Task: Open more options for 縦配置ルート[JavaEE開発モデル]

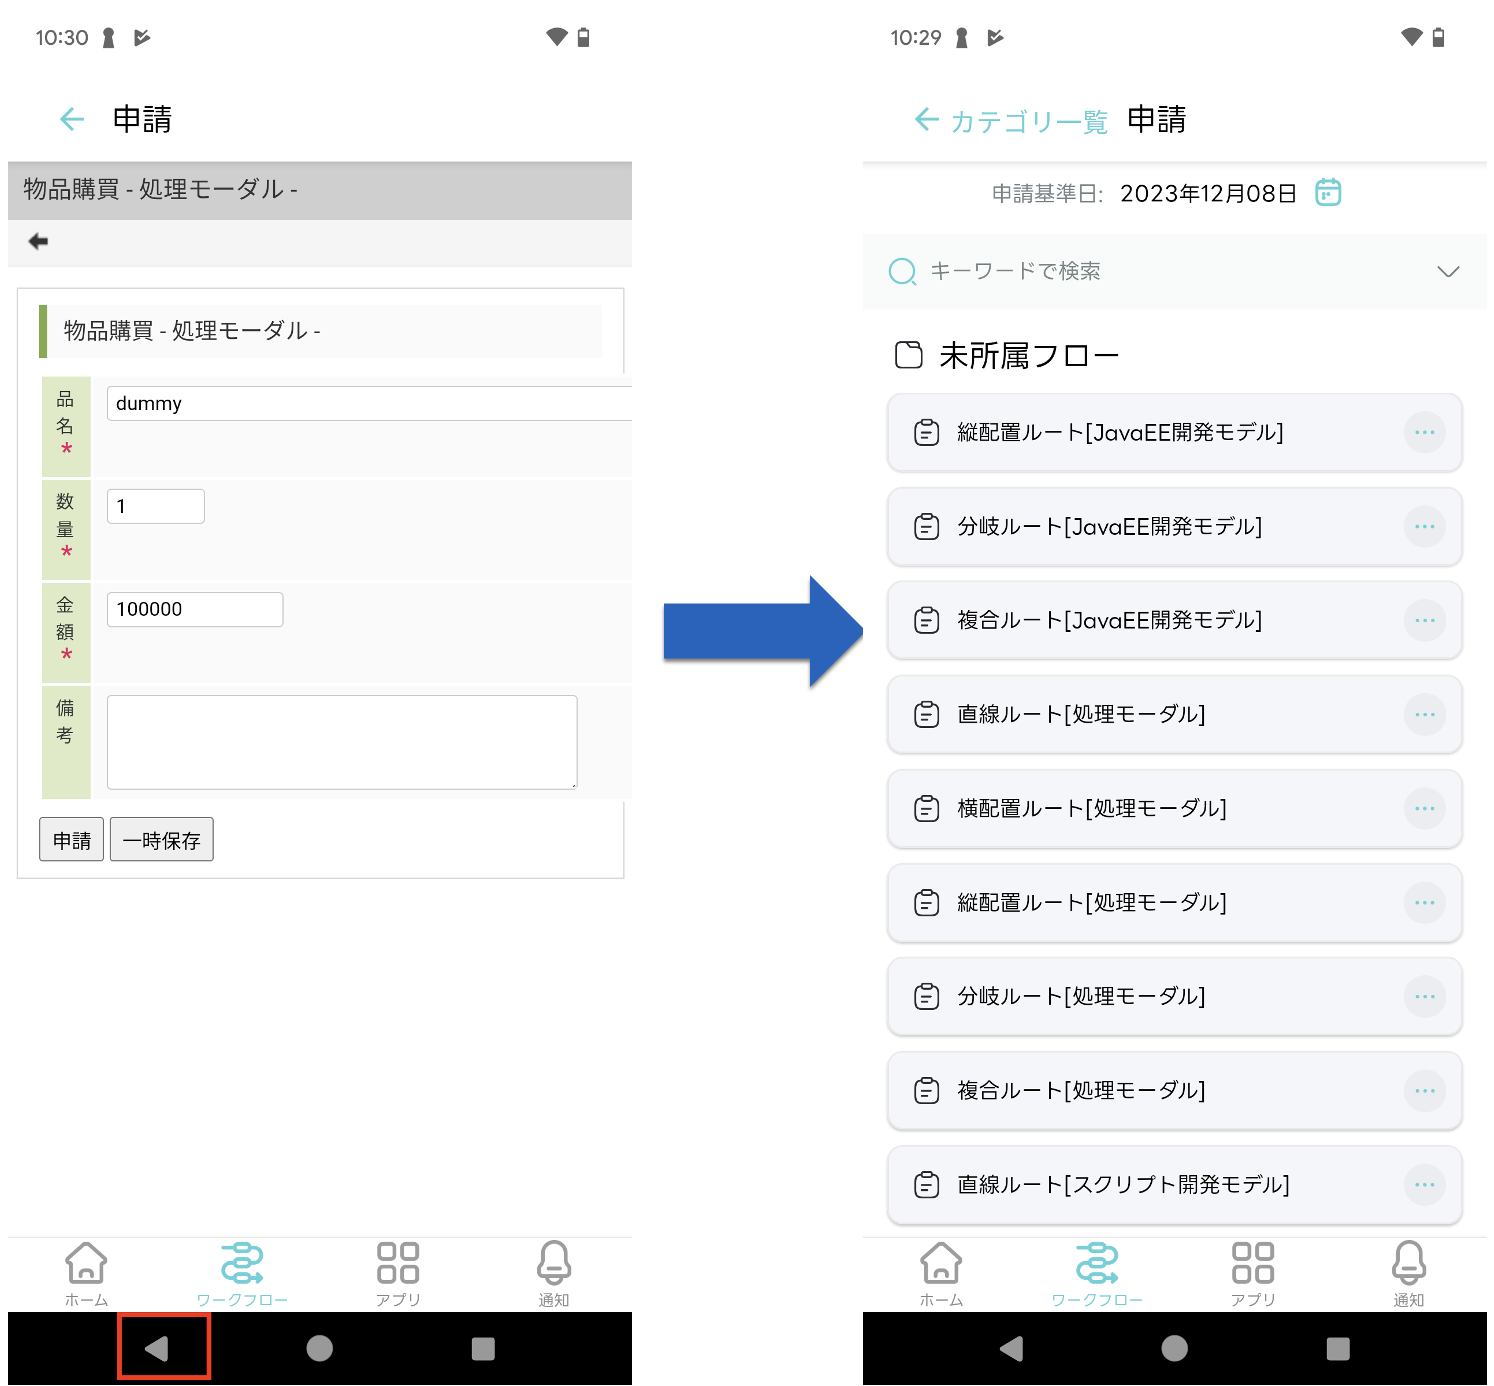Action: [1425, 432]
